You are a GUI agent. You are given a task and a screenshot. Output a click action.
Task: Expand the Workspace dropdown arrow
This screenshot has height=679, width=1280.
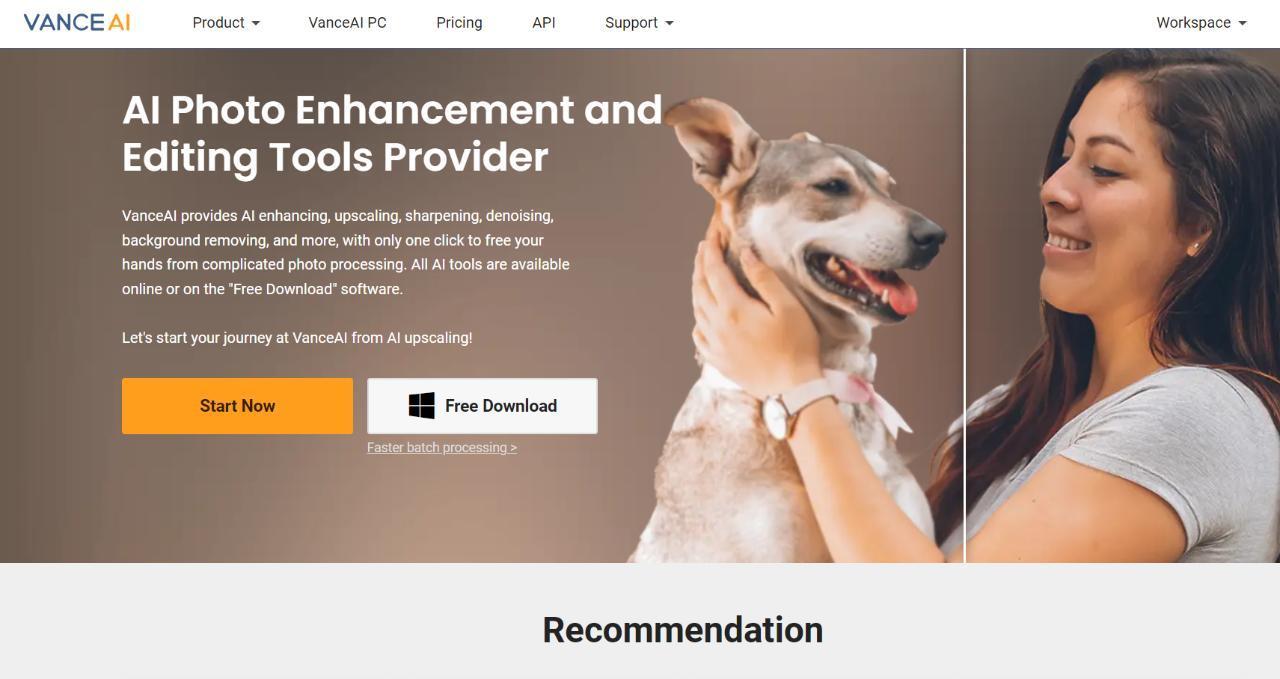click(x=1242, y=23)
